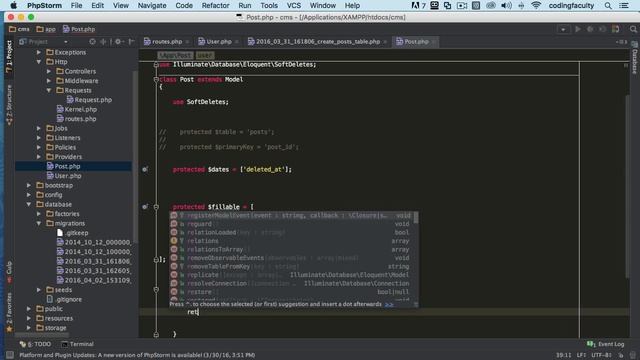Image resolution: width=640 pixels, height=360 pixels.
Task: Collapse the database folder
Action: [29, 204]
